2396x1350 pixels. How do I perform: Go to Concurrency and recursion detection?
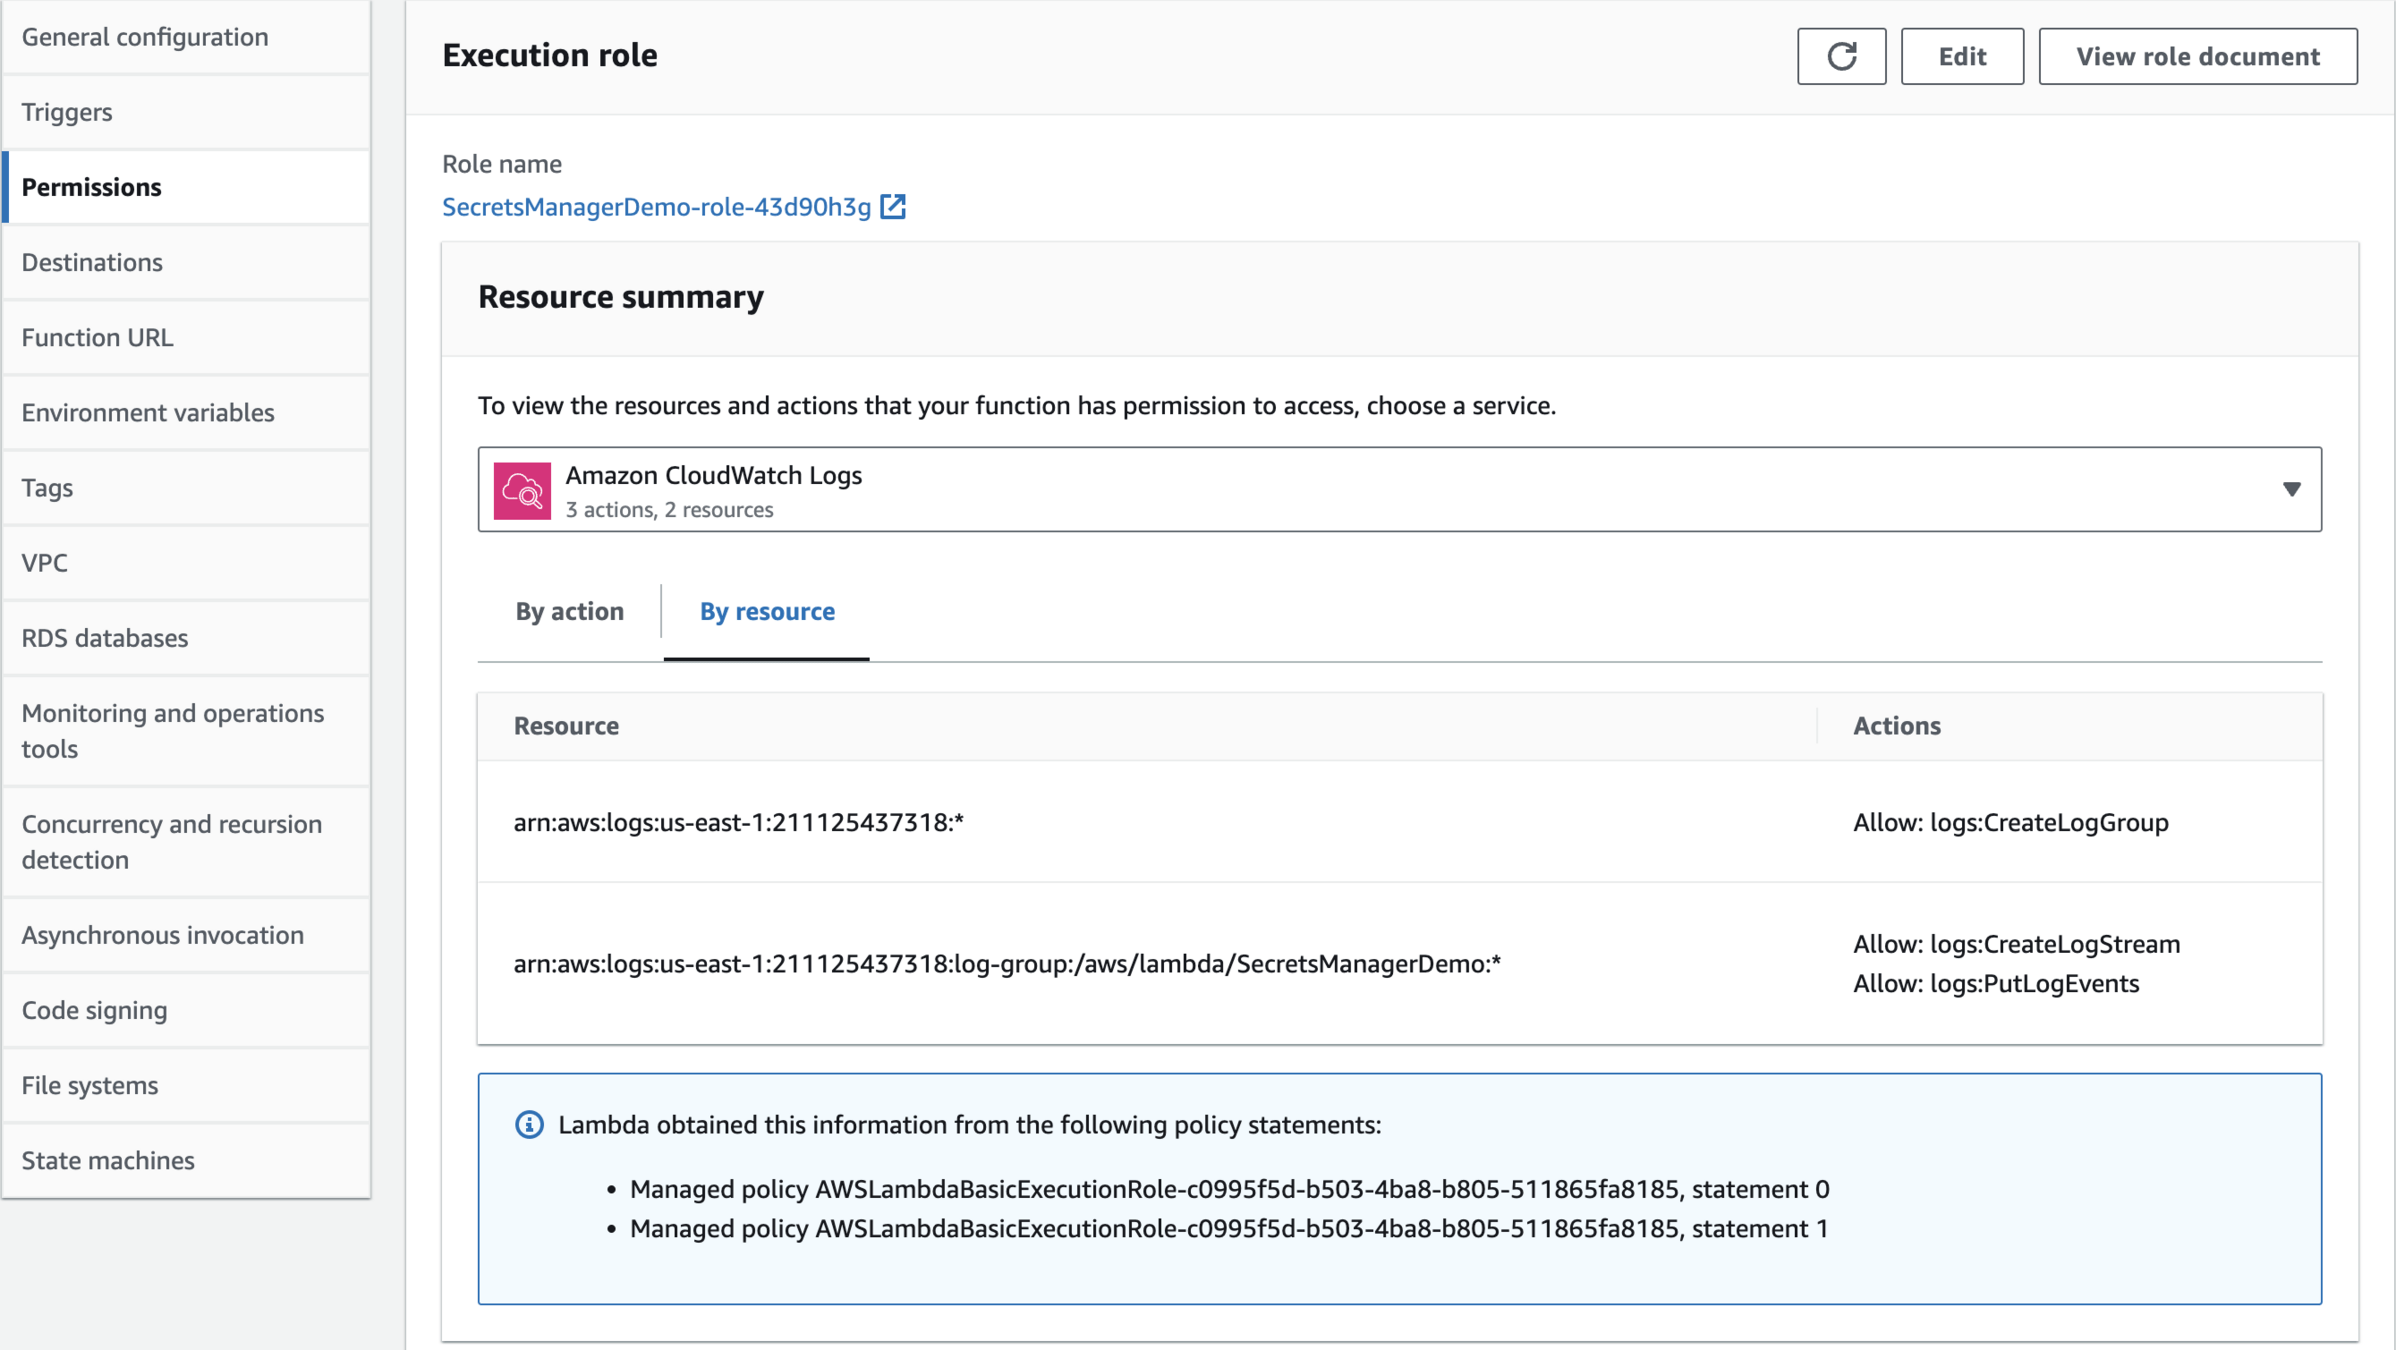click(171, 841)
